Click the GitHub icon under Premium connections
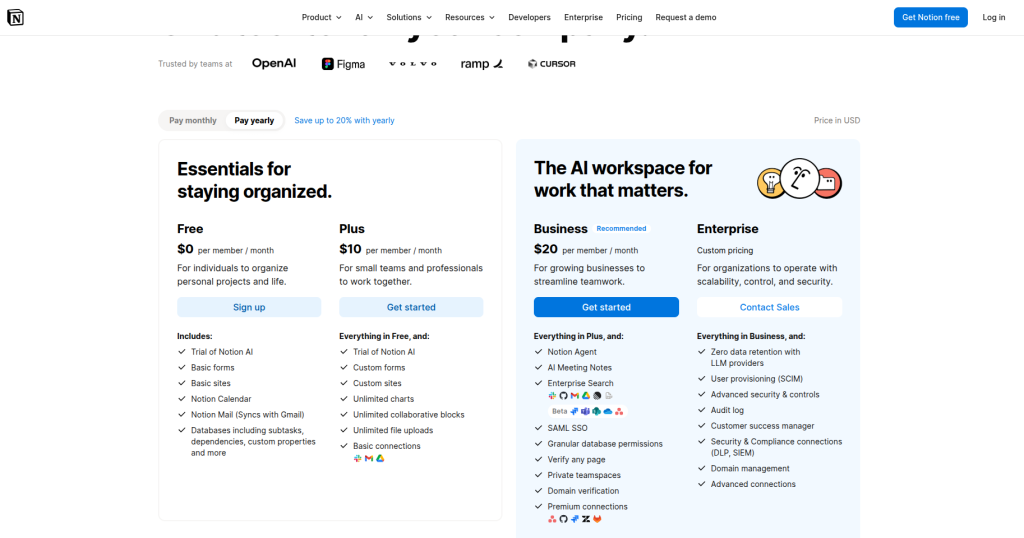This screenshot has width=1024, height=538. pyautogui.click(x=564, y=519)
